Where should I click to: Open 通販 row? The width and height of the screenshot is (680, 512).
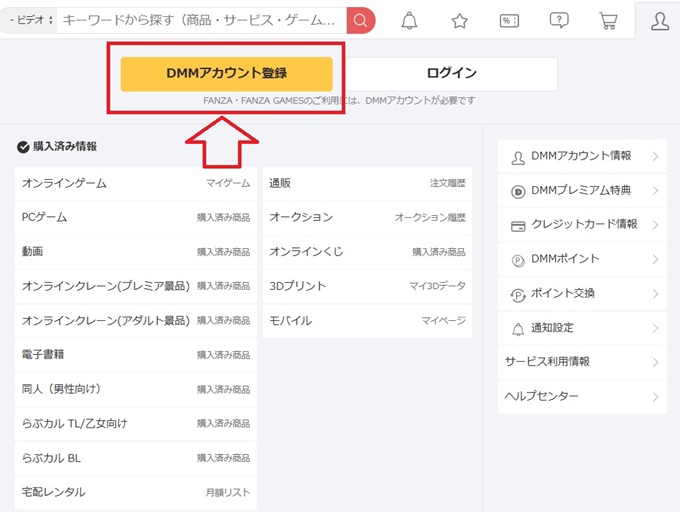(367, 183)
